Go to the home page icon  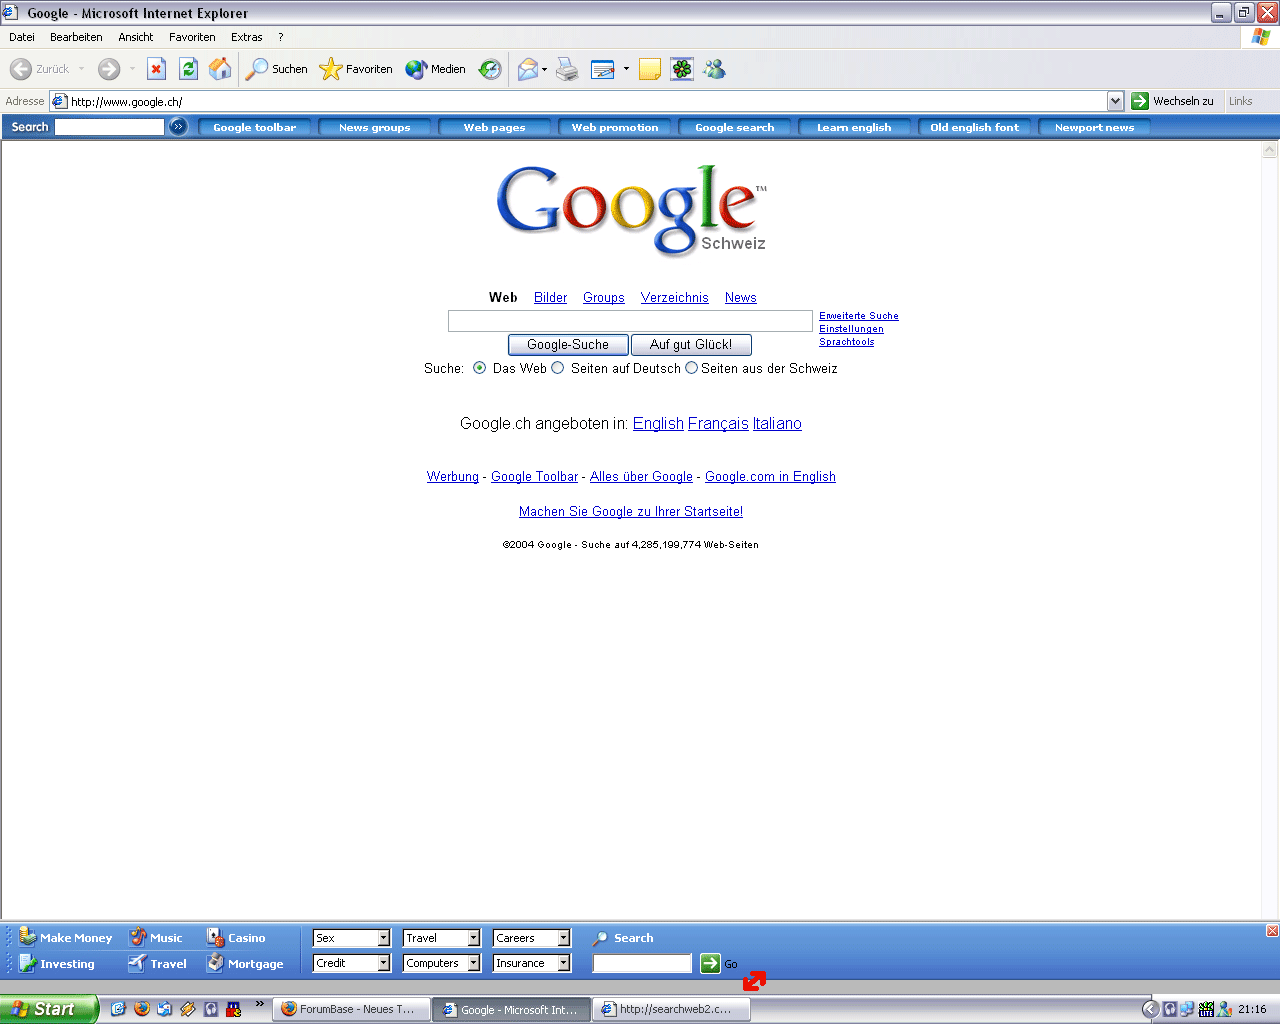pos(220,69)
